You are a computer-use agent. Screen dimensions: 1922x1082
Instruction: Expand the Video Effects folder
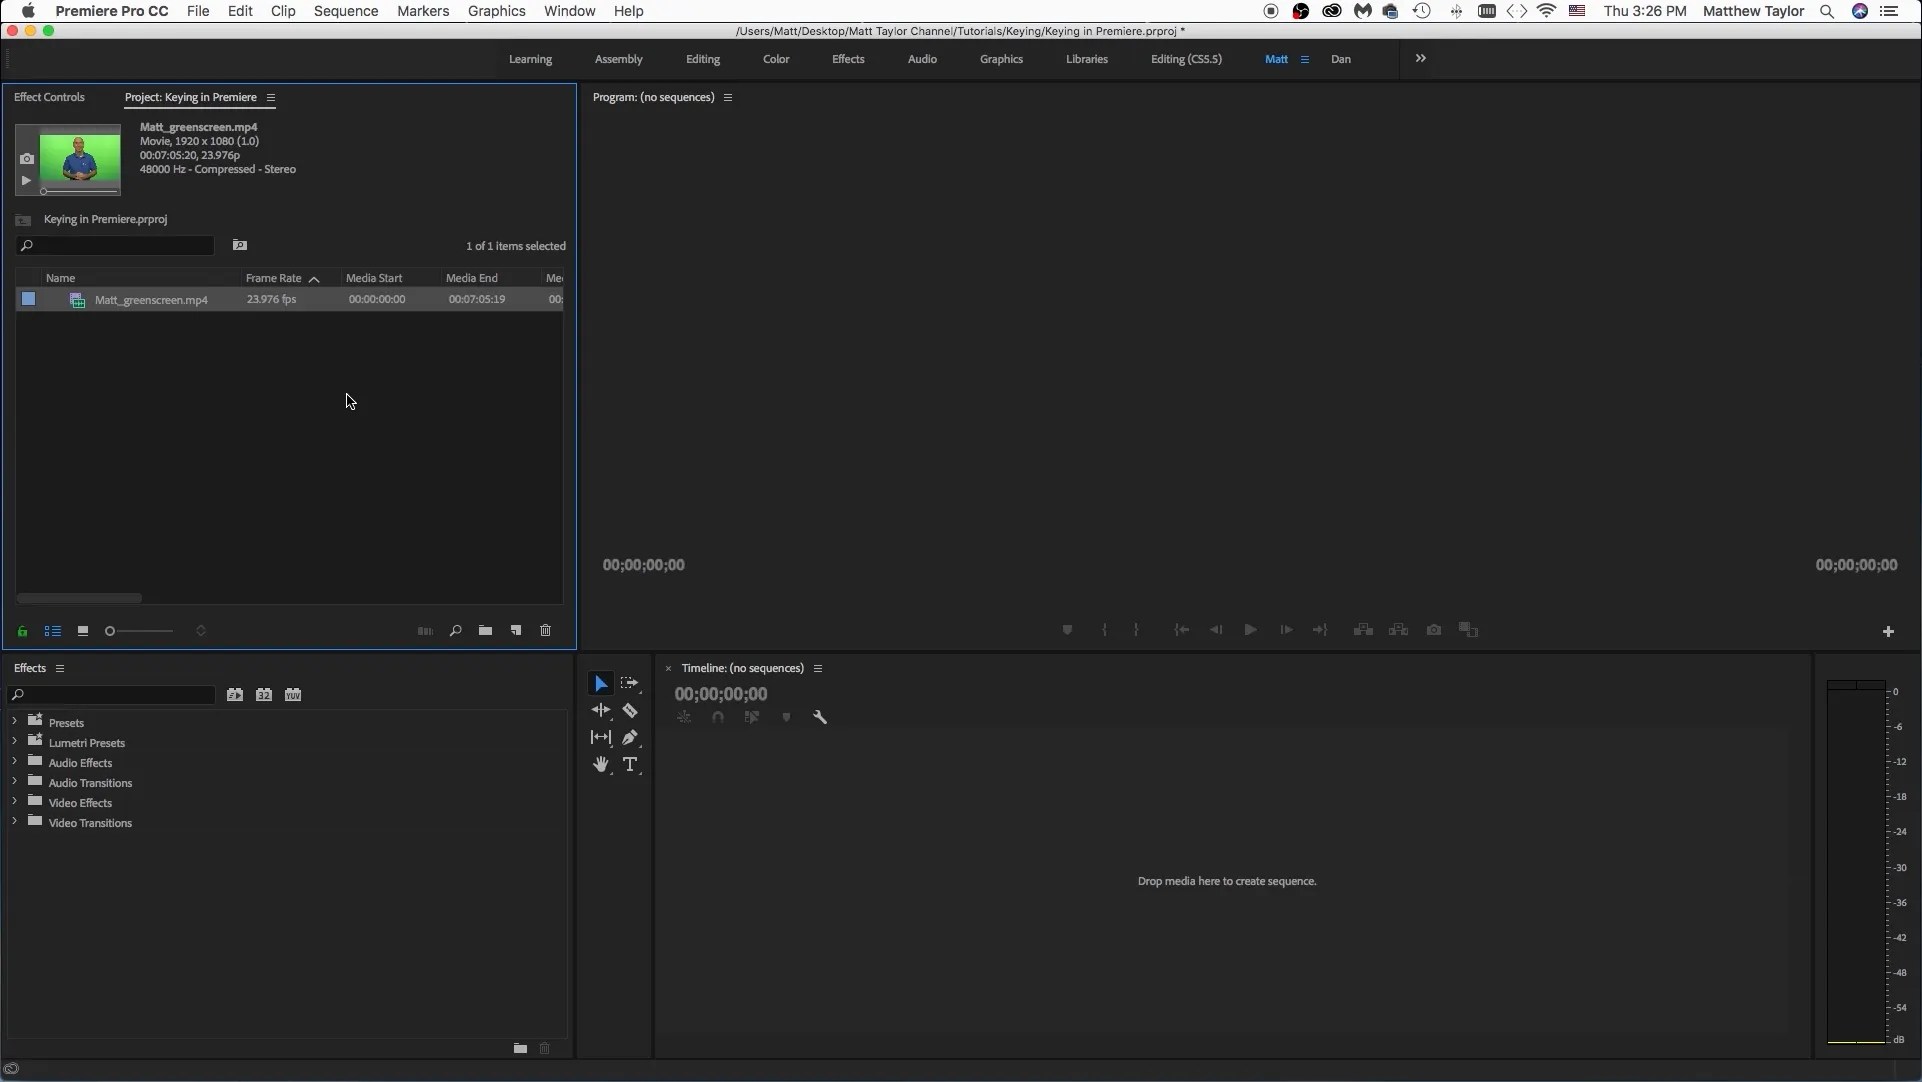click(15, 802)
